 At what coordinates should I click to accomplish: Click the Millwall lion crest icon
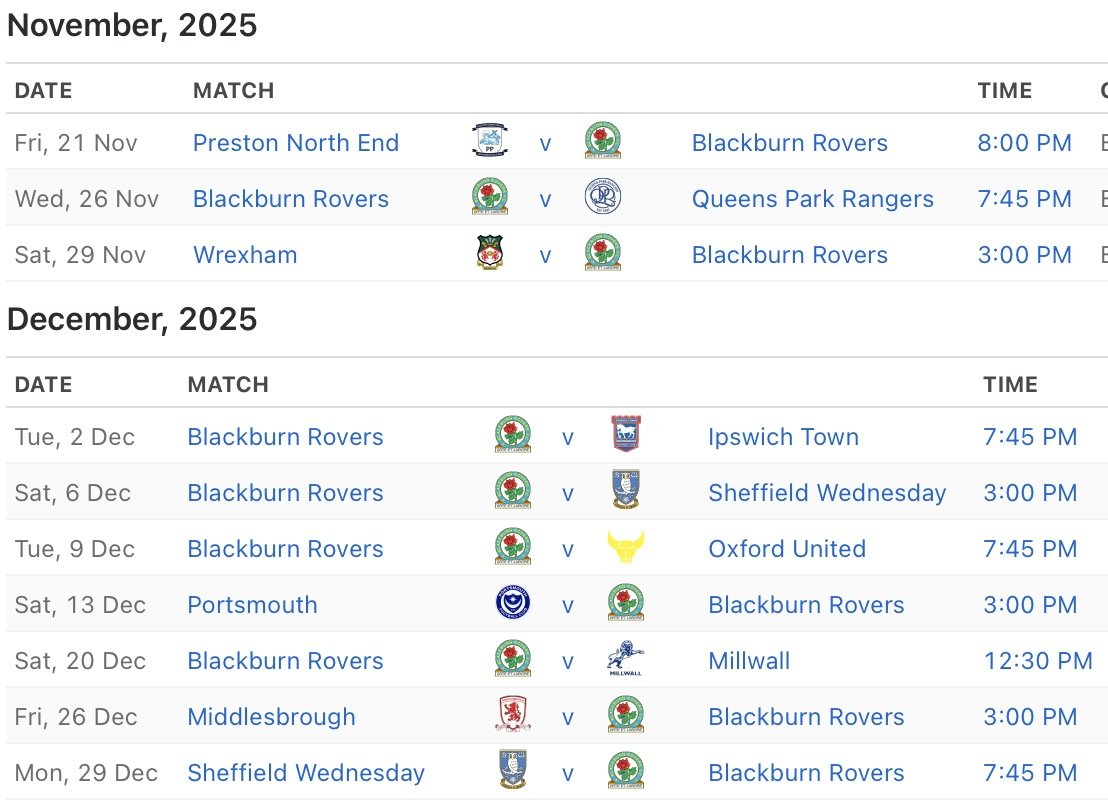(x=625, y=660)
